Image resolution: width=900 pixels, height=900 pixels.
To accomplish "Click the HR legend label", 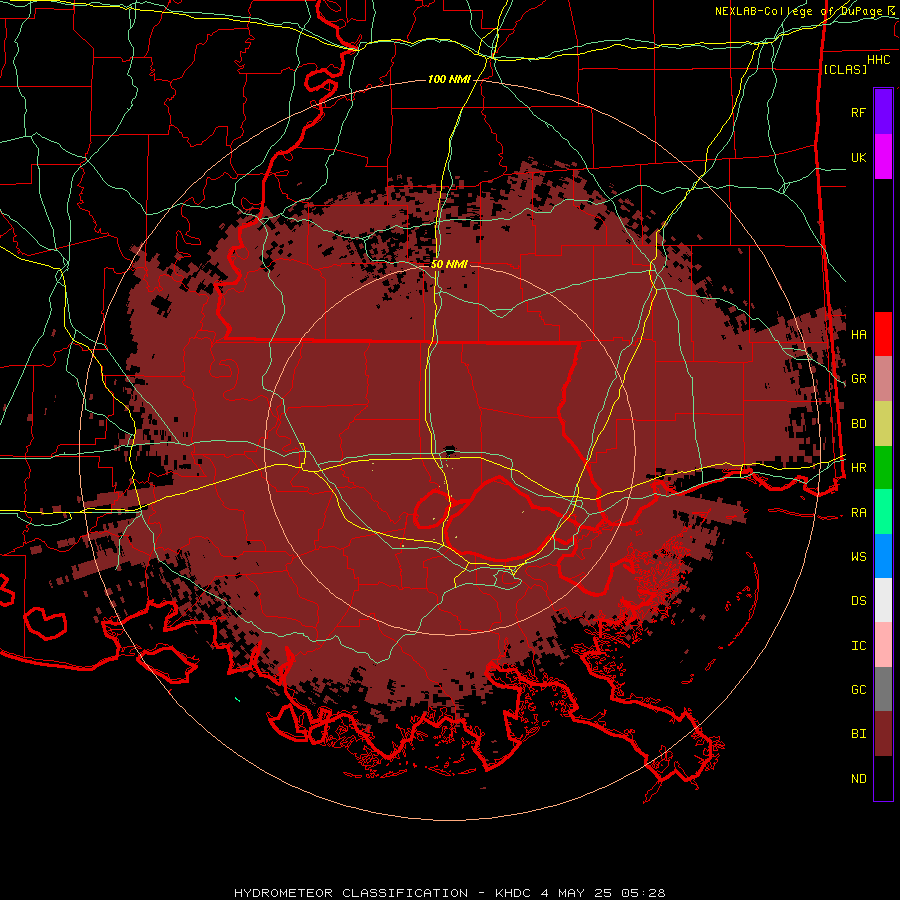I will pos(859,468).
